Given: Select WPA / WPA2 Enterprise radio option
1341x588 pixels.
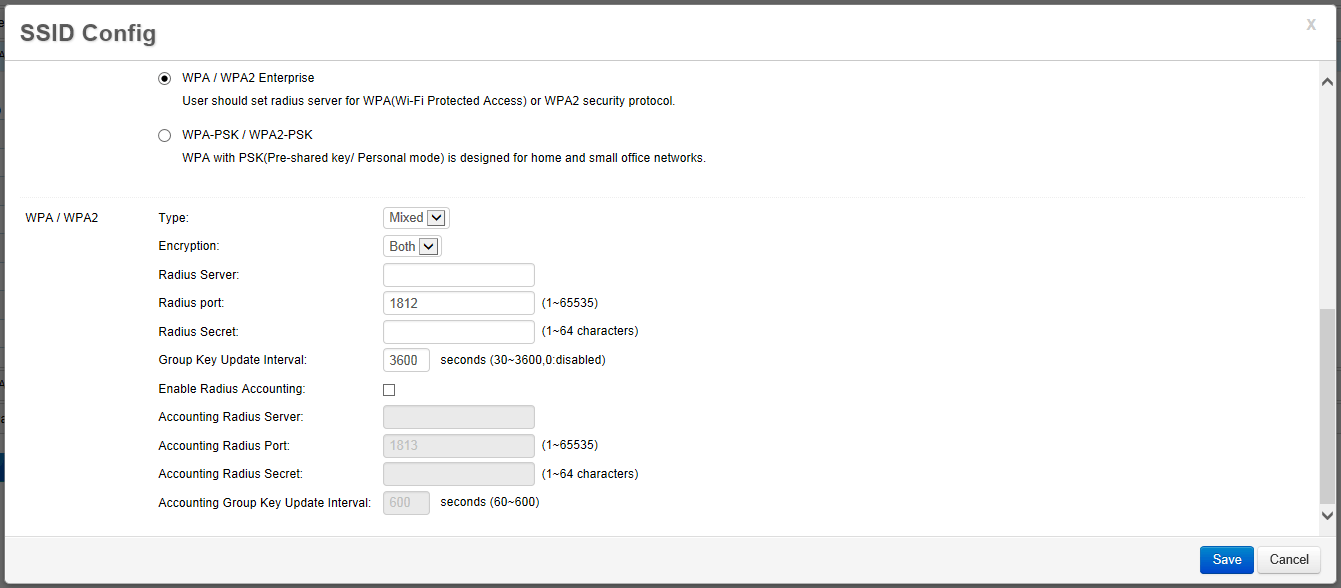Looking at the screenshot, I should click(x=165, y=78).
